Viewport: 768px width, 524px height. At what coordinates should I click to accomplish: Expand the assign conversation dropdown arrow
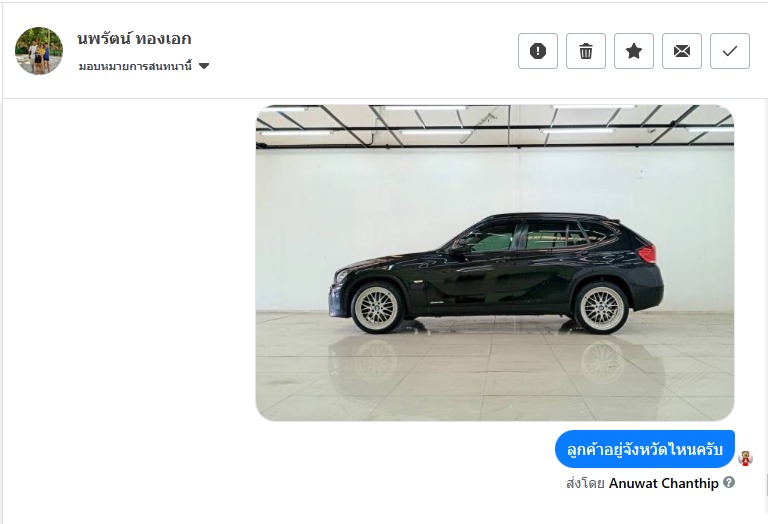(x=204, y=66)
